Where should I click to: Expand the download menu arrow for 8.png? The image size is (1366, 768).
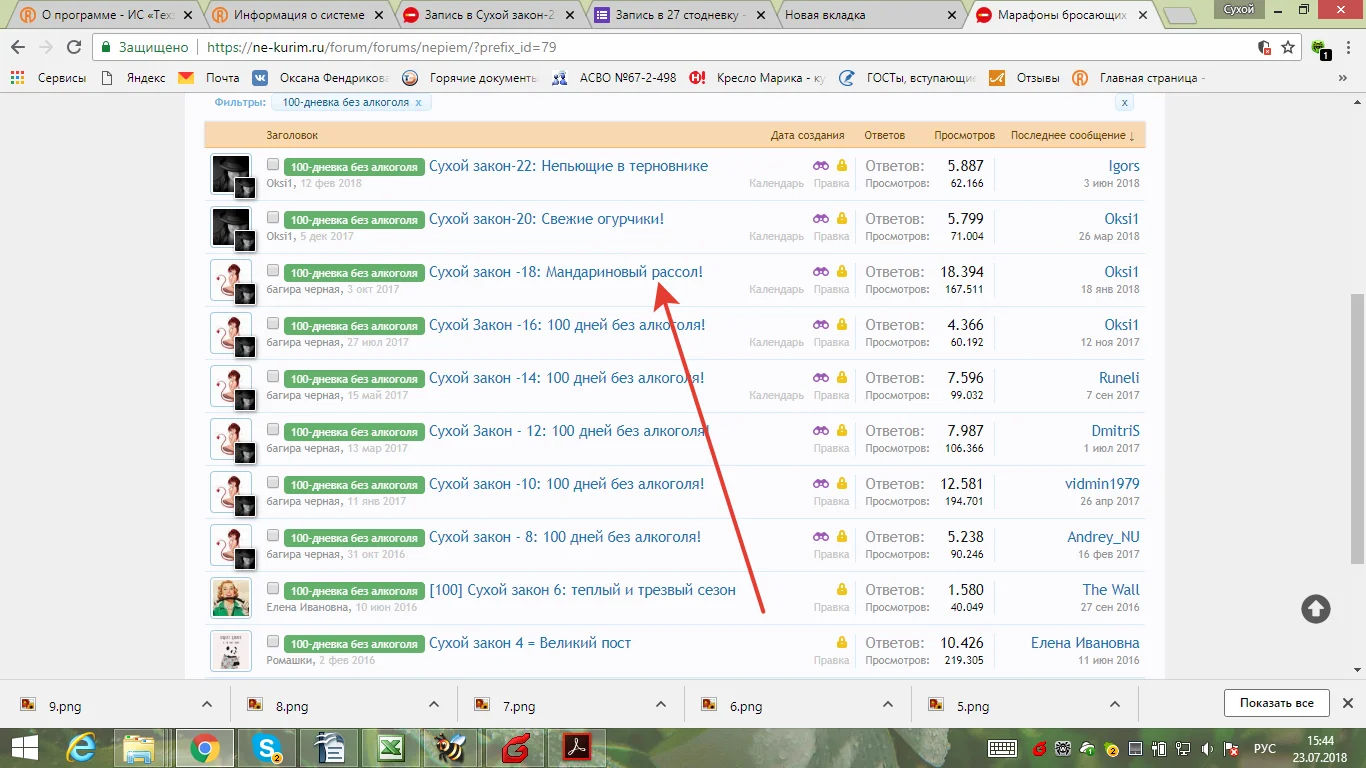pos(434,704)
